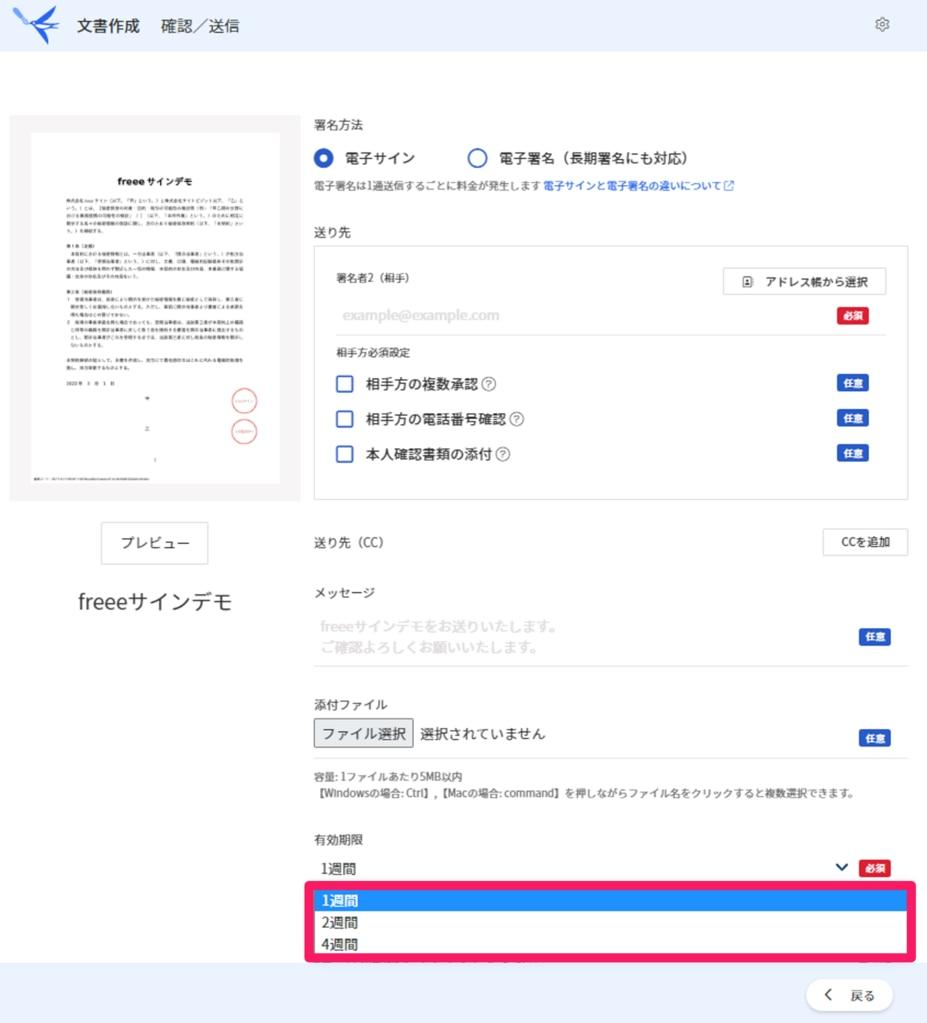Click the 任意 badge beside ファイル選択
Viewport: 927px width, 1023px height.
pyautogui.click(x=875, y=738)
